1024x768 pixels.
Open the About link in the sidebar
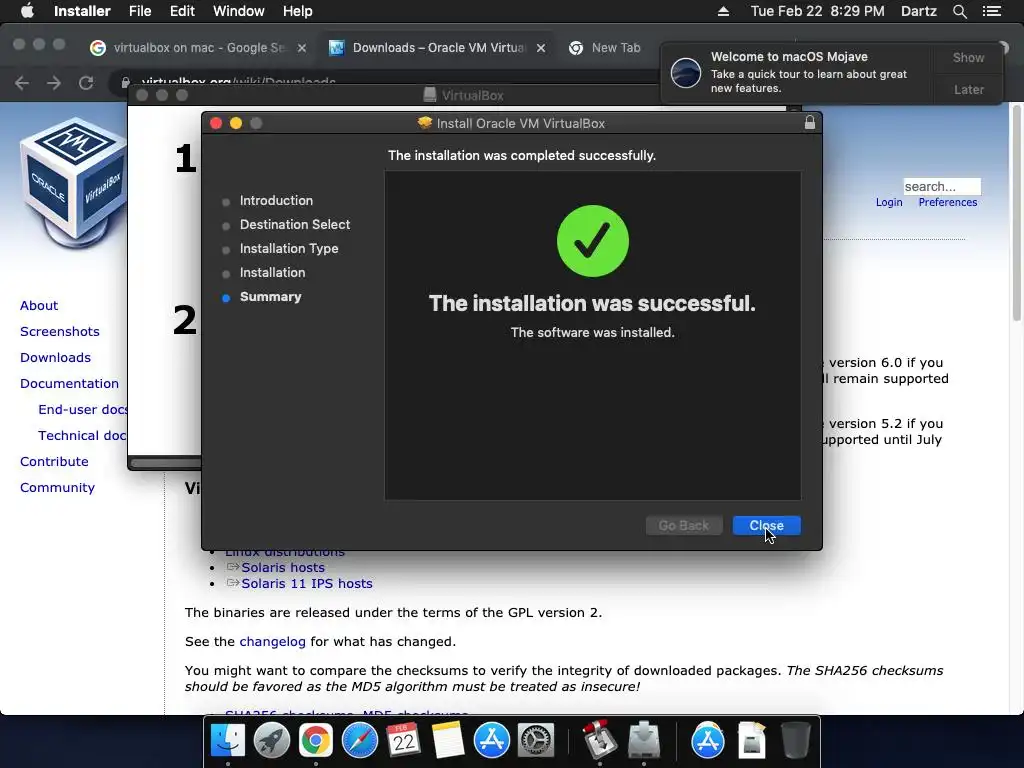39,306
